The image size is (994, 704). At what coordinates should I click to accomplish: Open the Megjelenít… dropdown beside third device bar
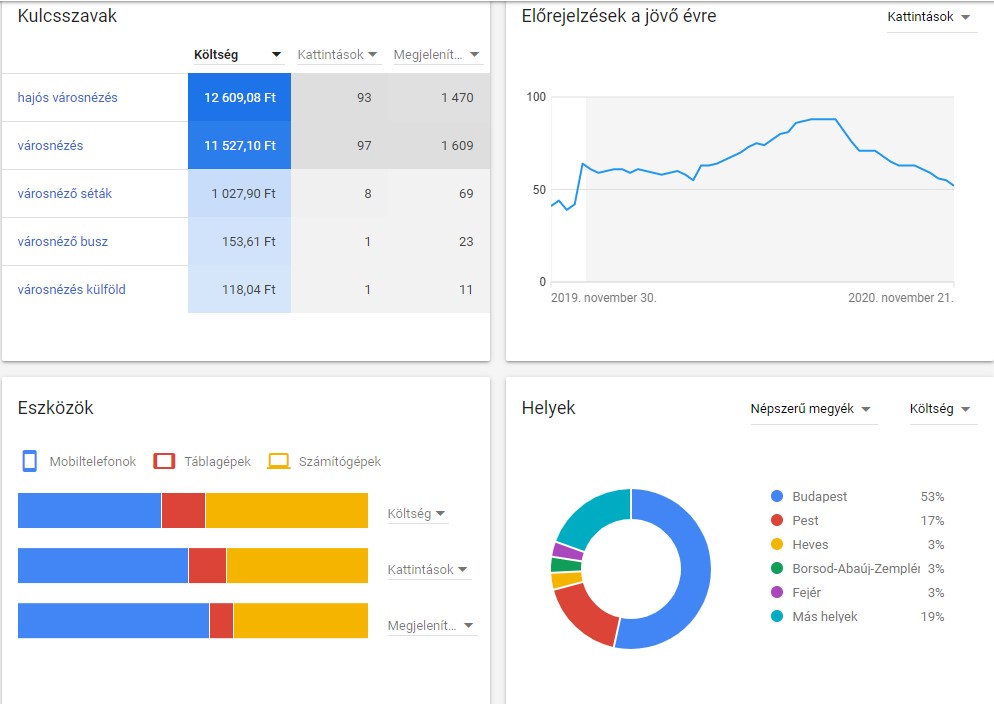point(430,625)
